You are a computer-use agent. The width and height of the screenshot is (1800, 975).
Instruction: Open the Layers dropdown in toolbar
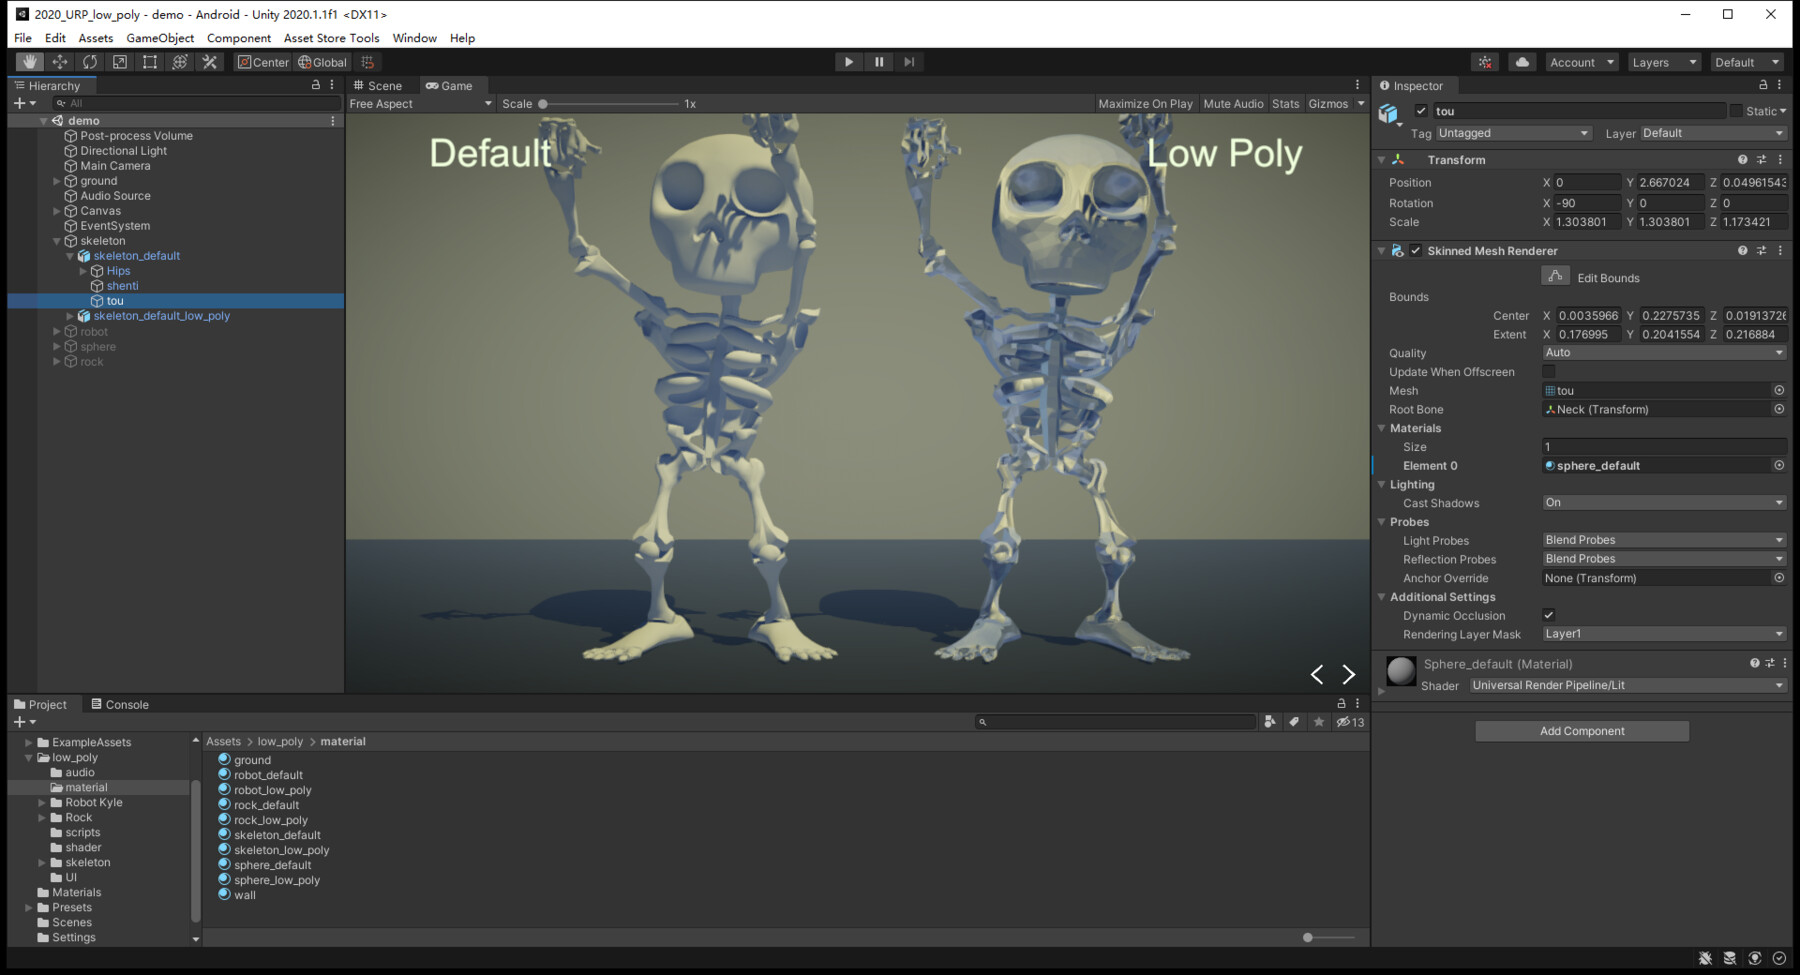click(x=1663, y=62)
